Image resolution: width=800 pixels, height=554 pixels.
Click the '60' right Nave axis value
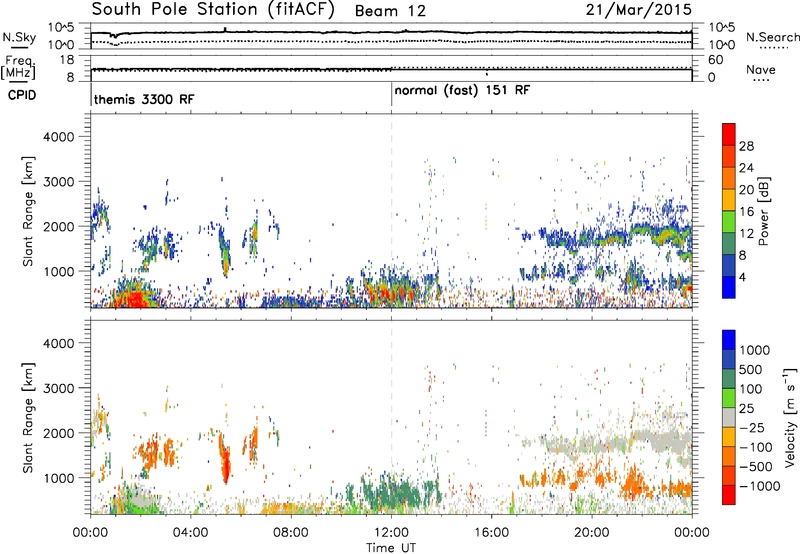click(715, 60)
